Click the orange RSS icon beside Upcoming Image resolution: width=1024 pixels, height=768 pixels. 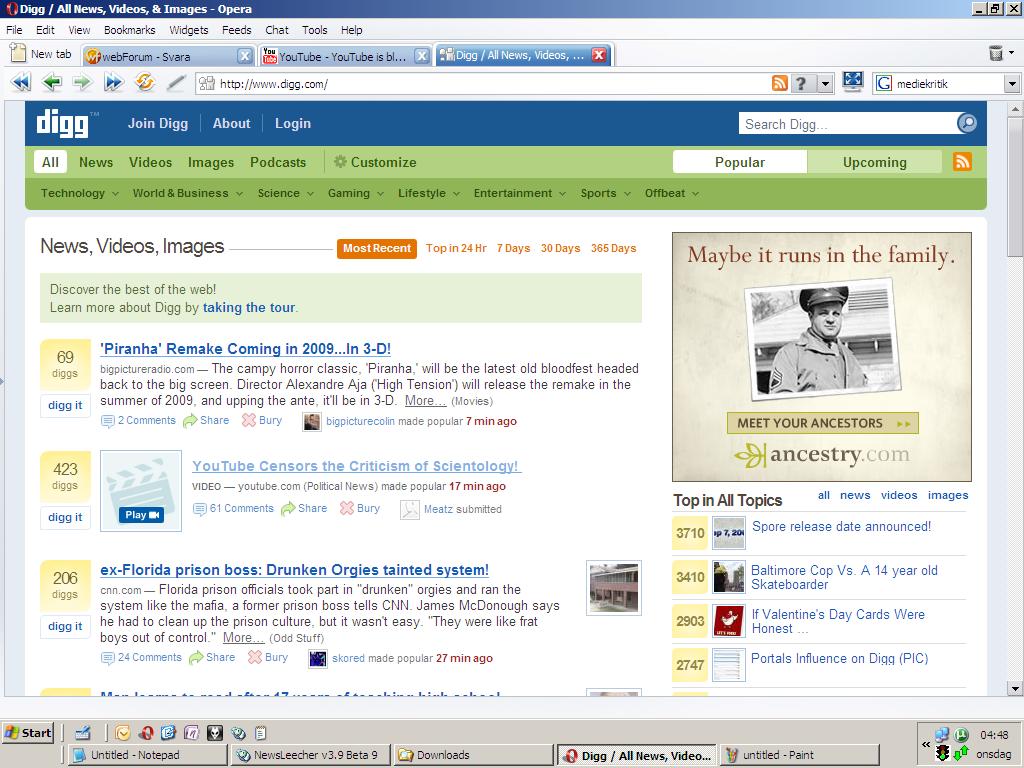tap(962, 162)
